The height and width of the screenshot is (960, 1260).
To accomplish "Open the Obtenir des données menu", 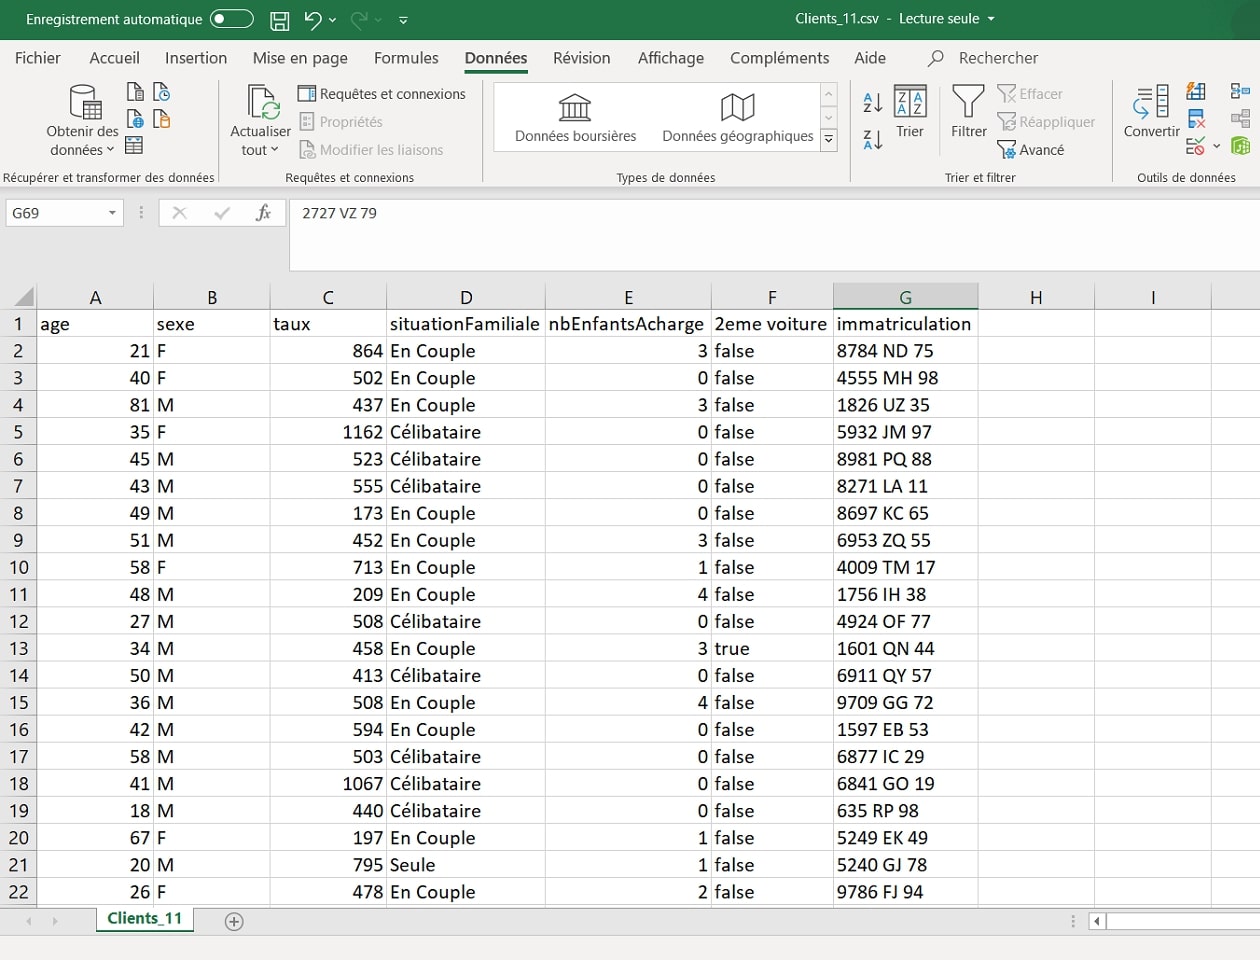I will pos(83,120).
